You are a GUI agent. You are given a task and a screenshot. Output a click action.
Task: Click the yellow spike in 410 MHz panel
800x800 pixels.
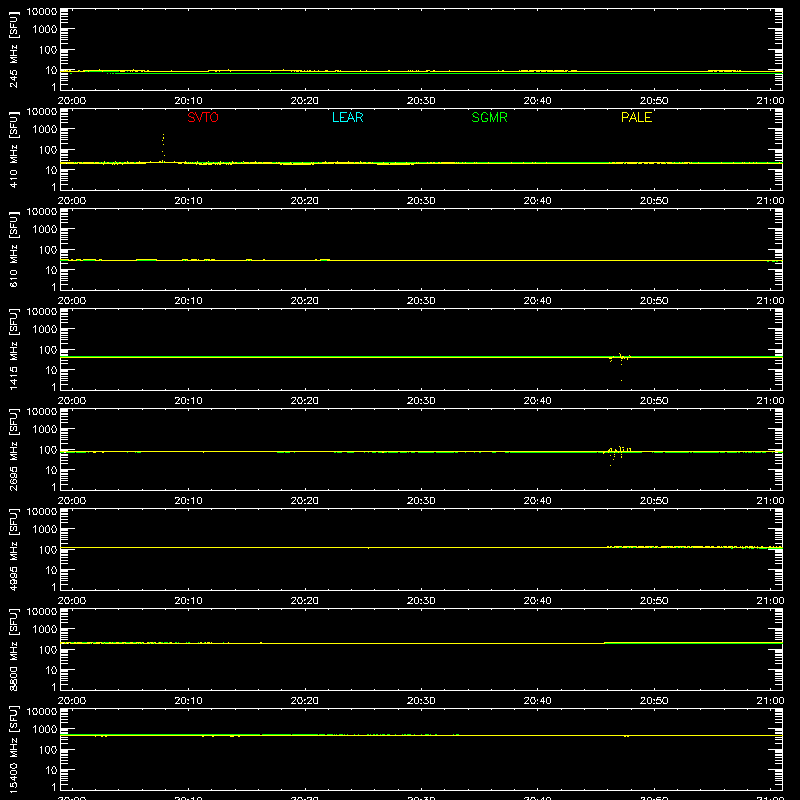(x=163, y=147)
